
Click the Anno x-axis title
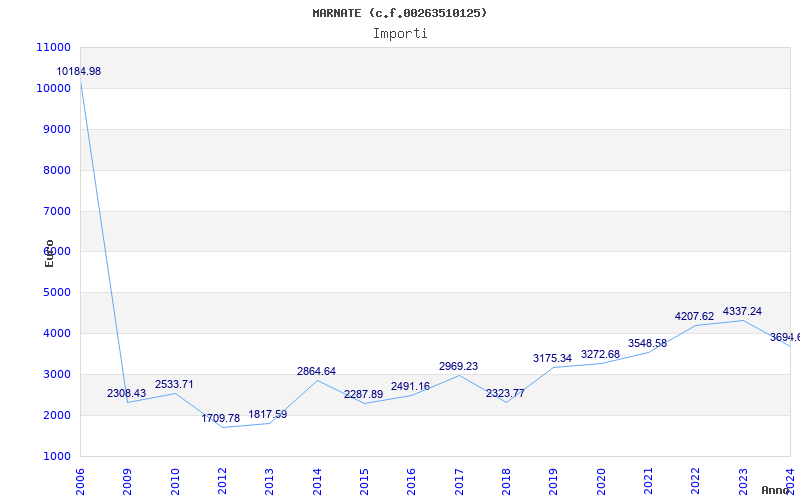(774, 490)
